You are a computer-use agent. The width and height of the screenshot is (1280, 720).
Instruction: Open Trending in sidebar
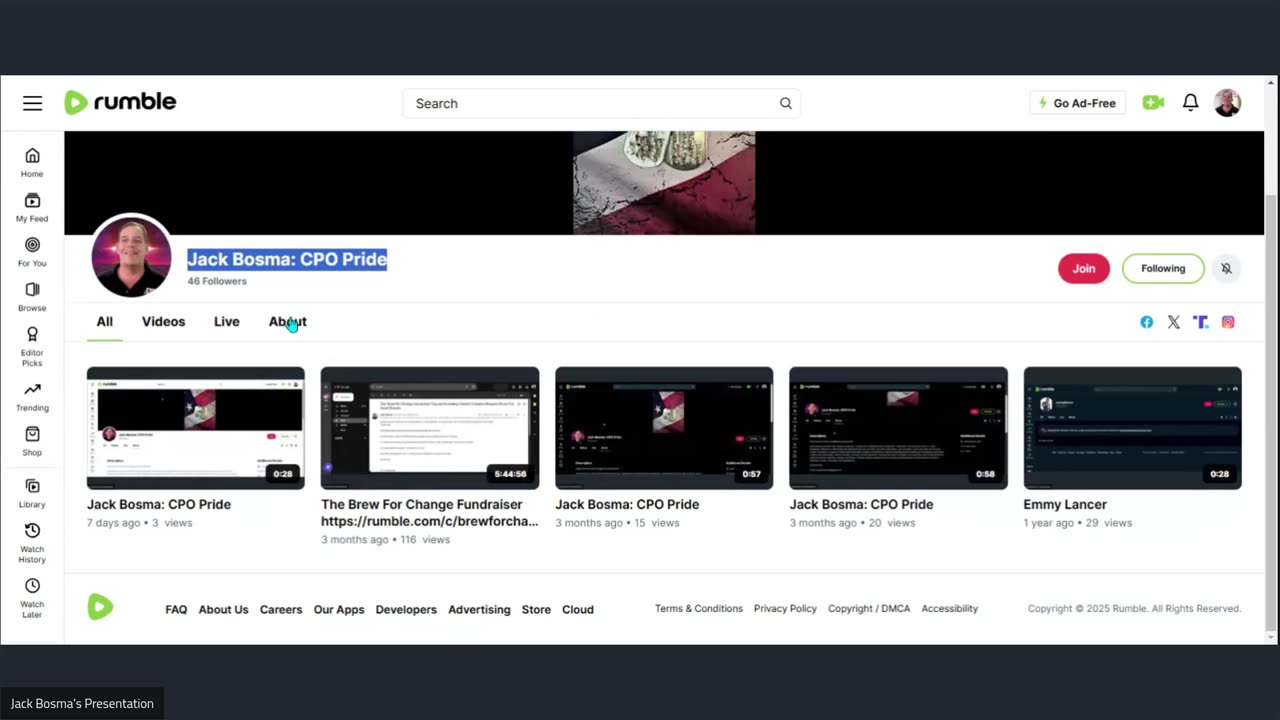32,397
